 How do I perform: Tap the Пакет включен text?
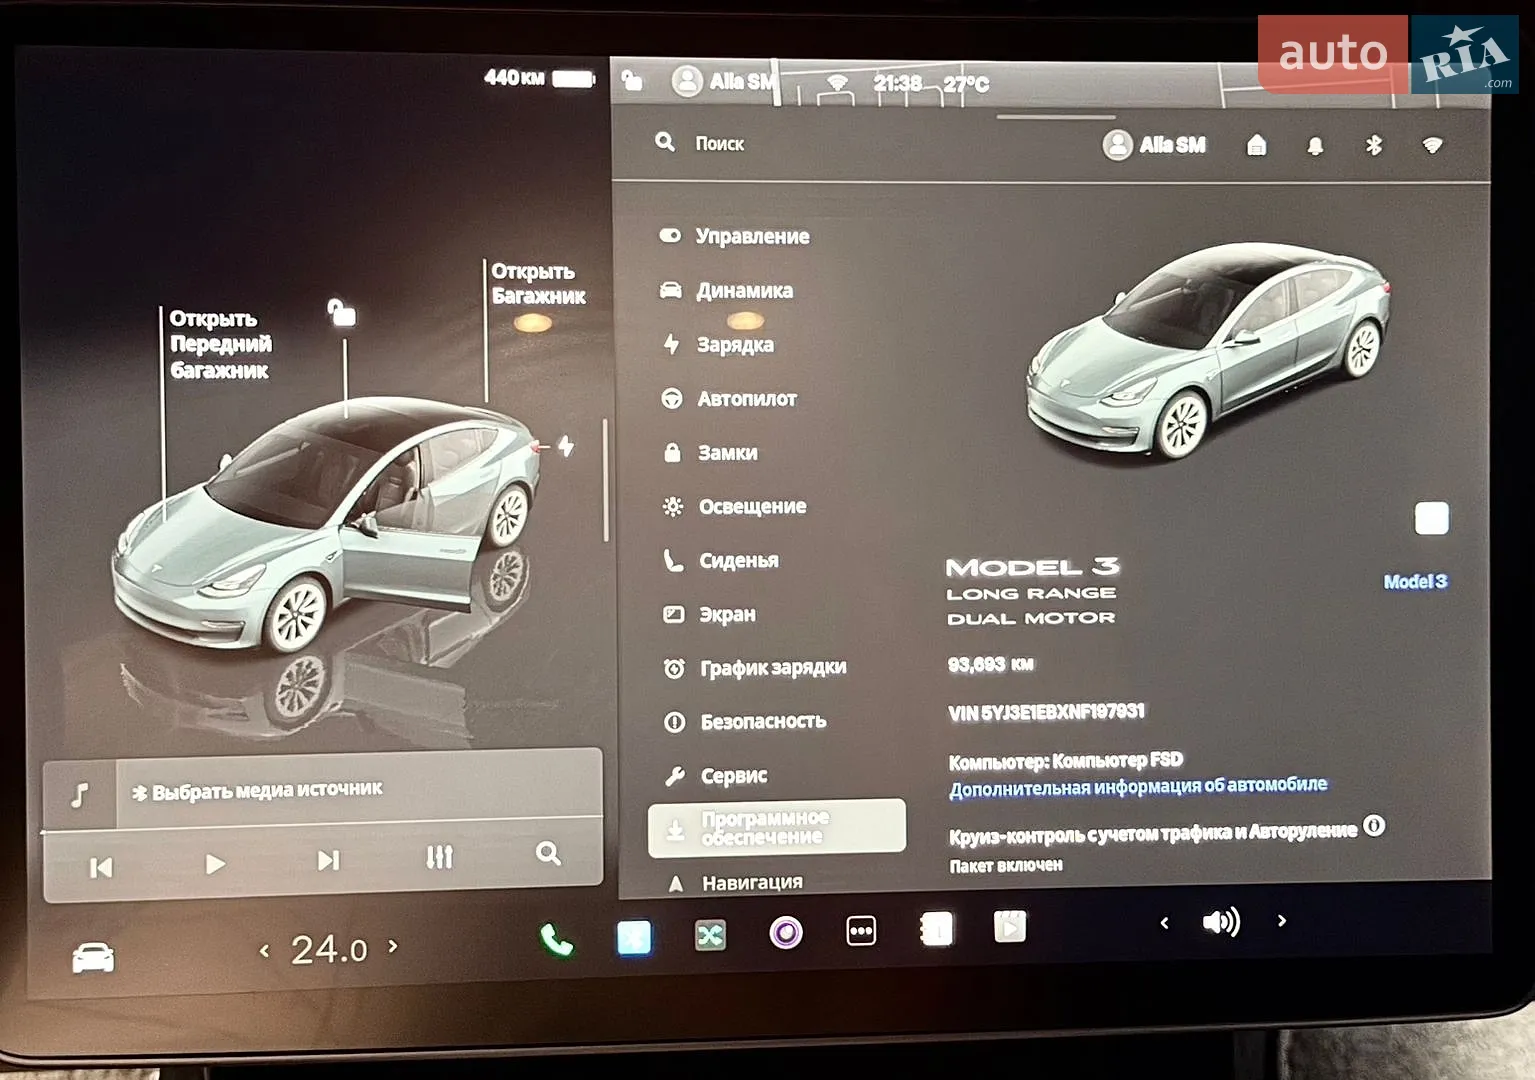1006,865
